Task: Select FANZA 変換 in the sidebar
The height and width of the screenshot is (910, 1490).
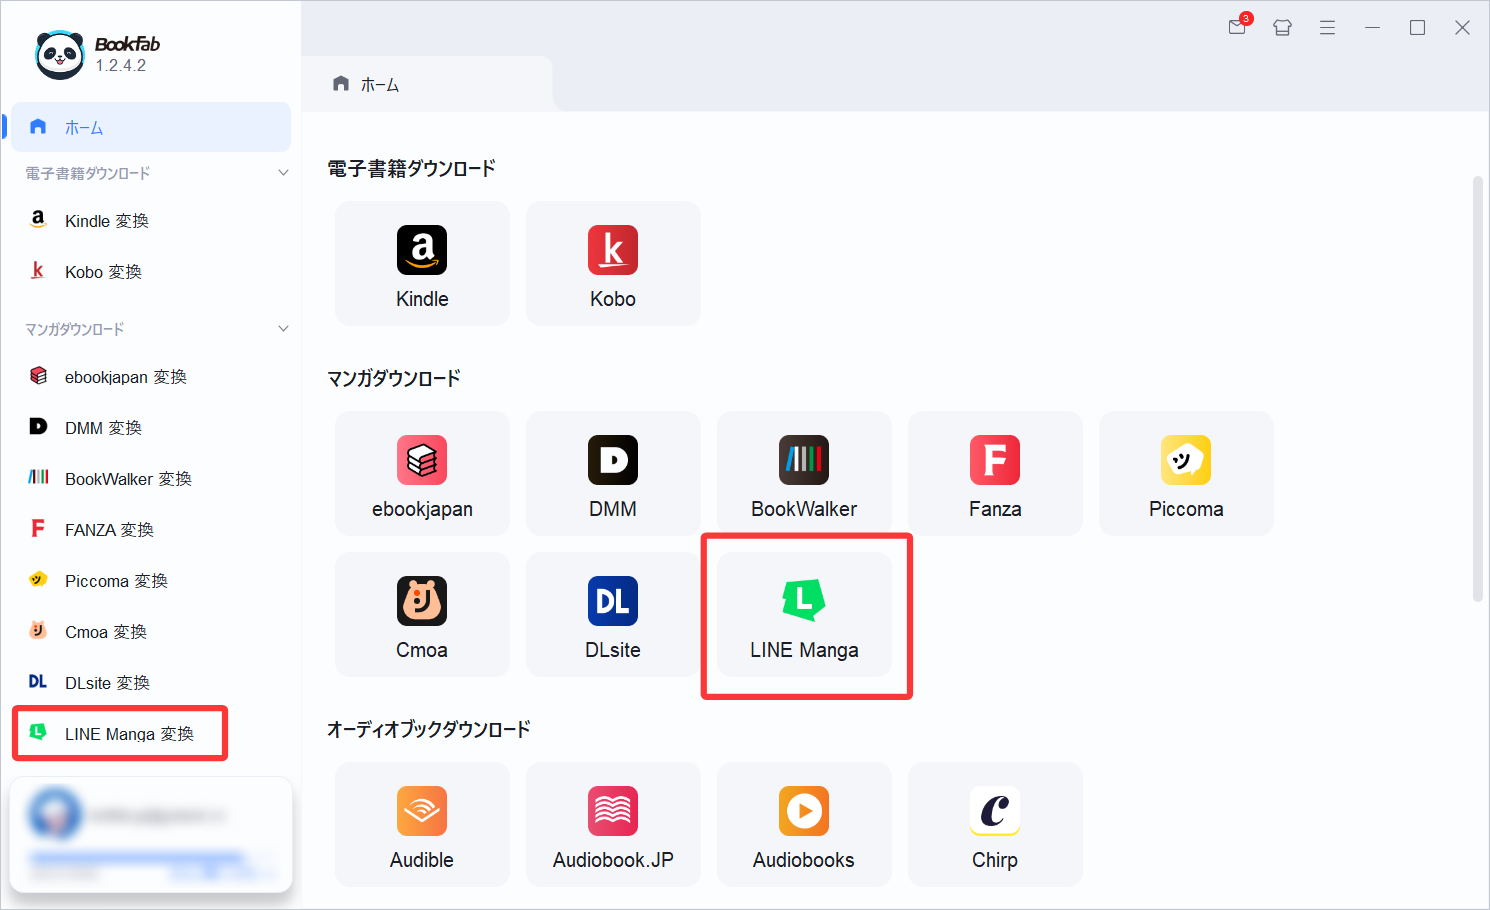Action: pyautogui.click(x=151, y=530)
